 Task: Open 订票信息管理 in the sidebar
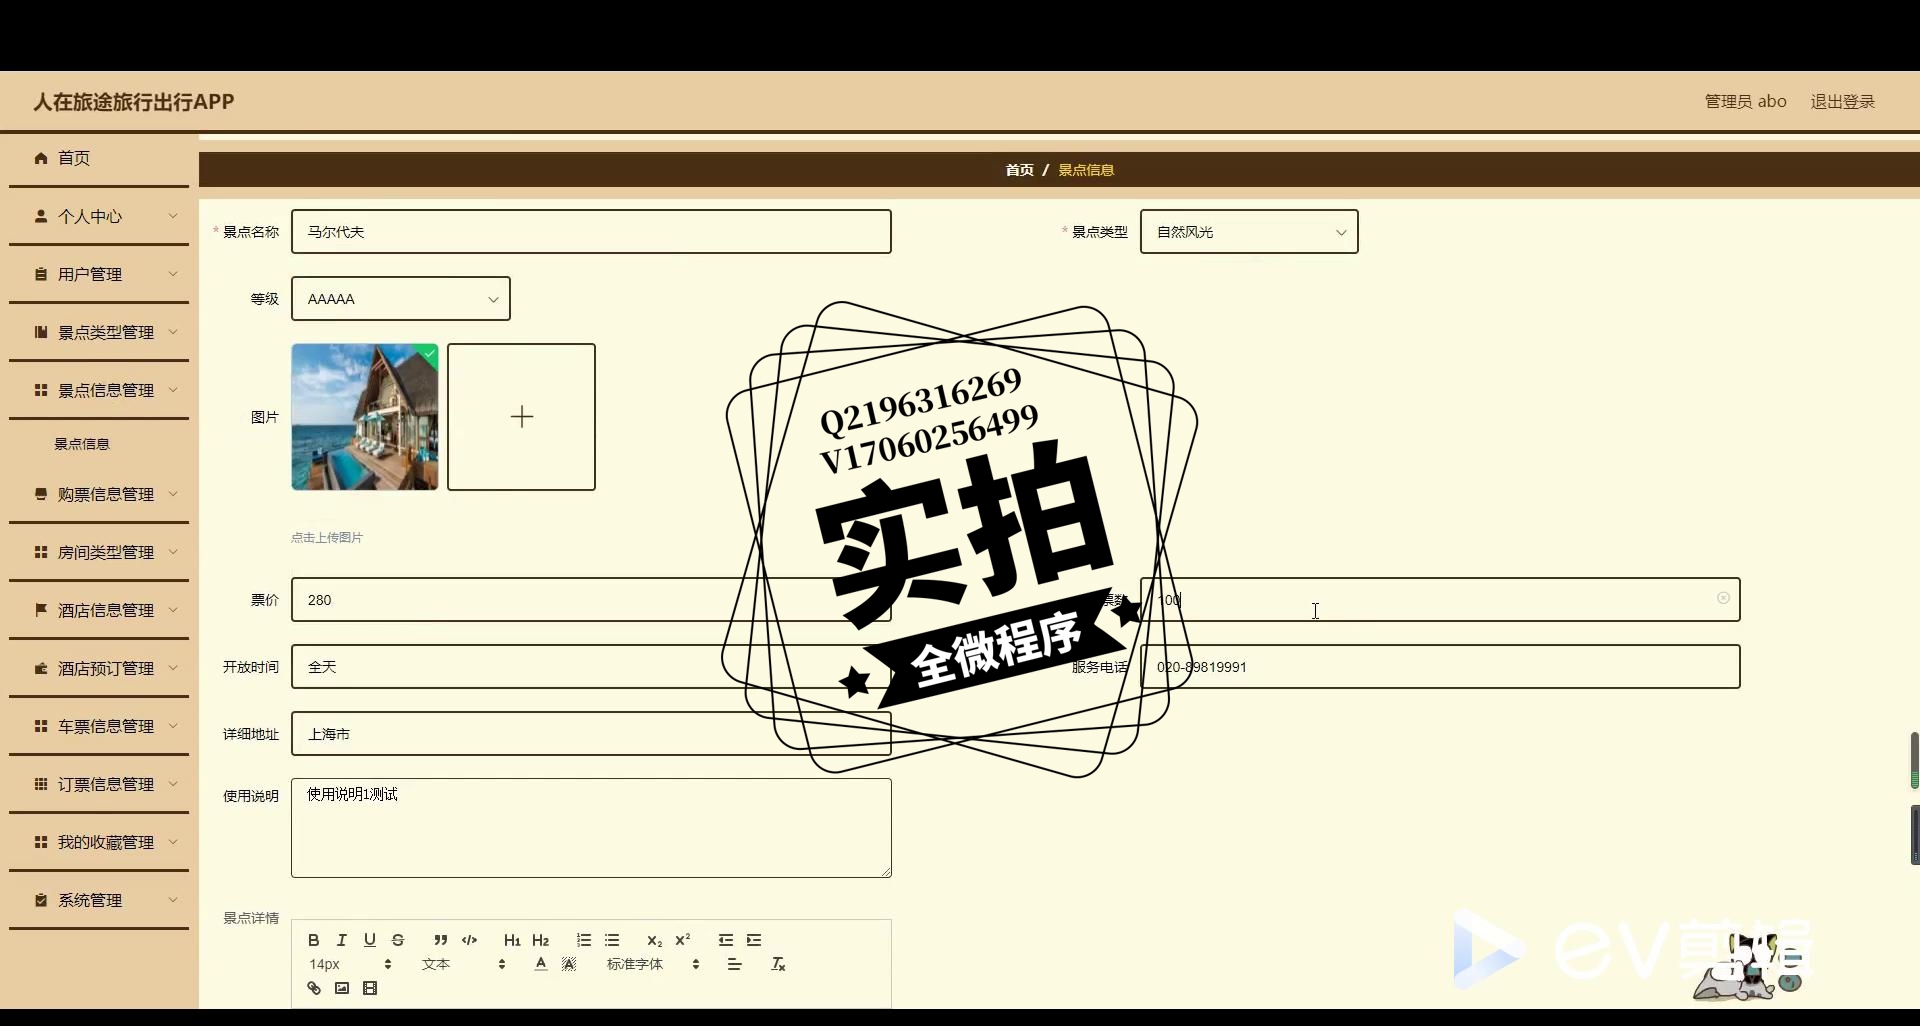[x=99, y=784]
